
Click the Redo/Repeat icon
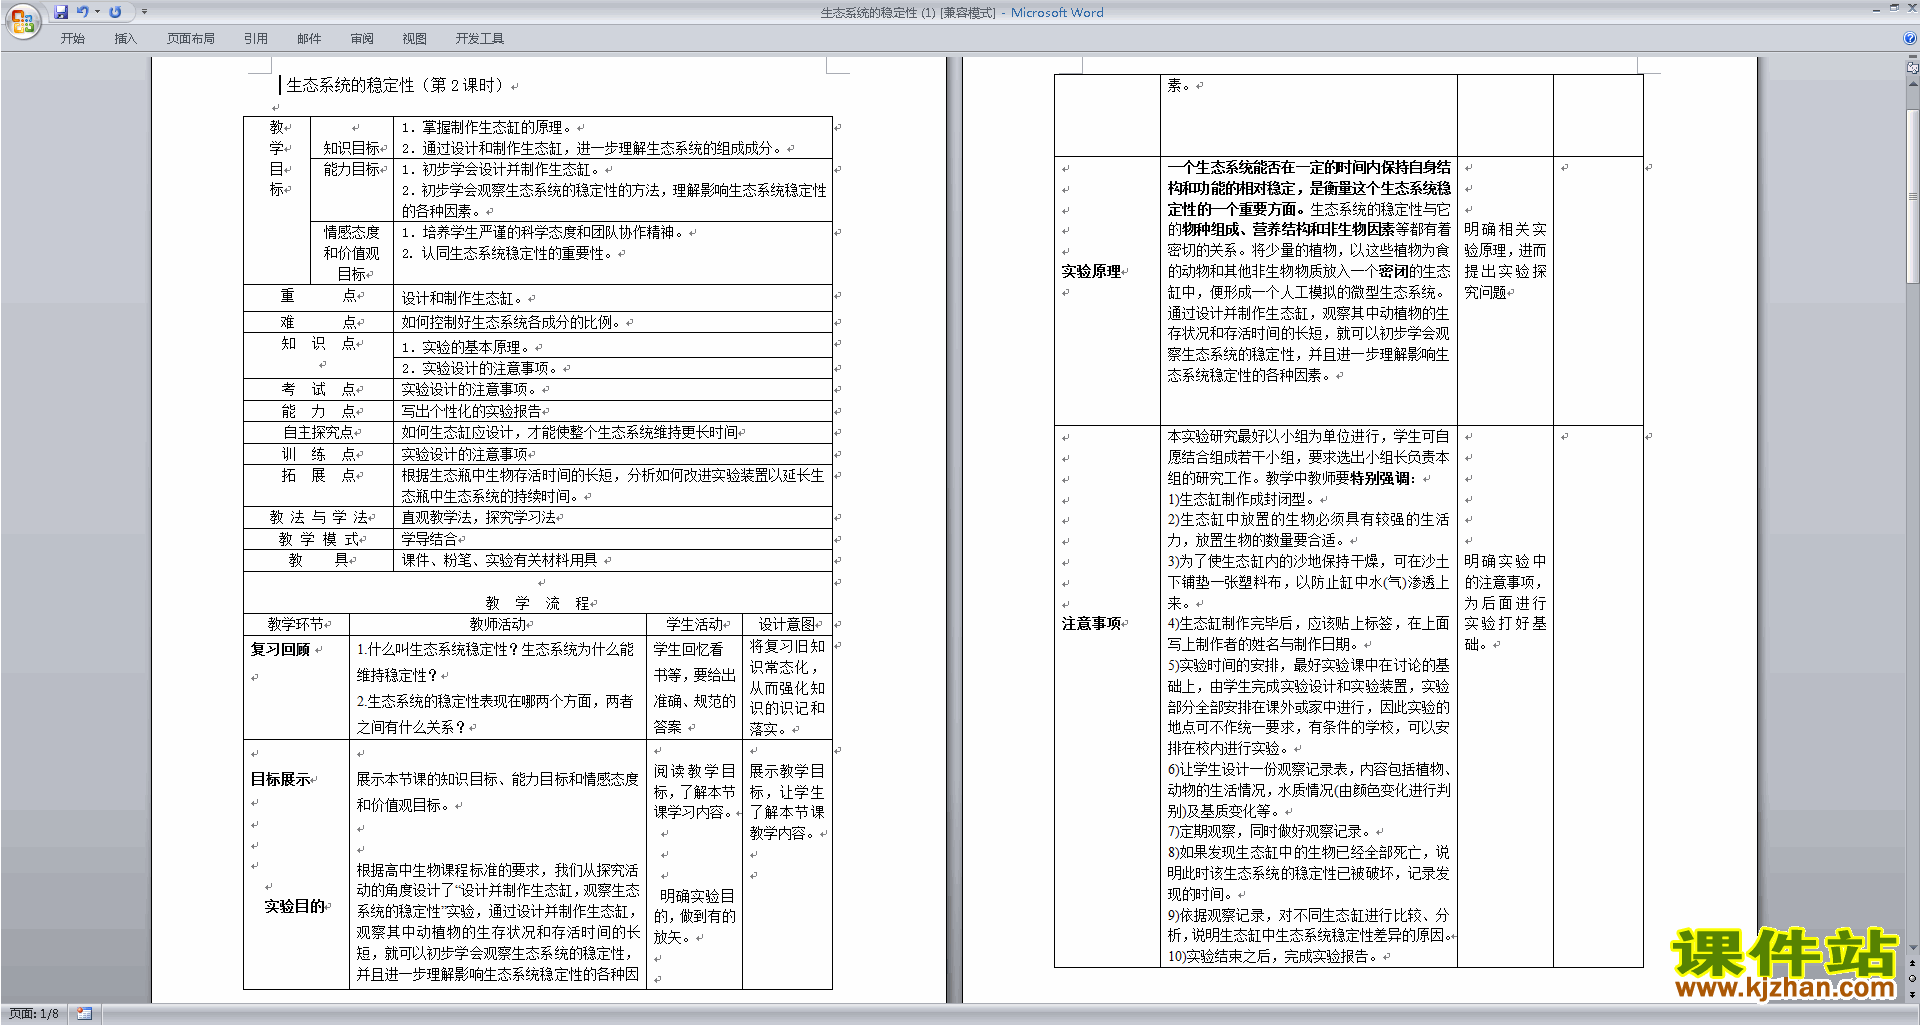pyautogui.click(x=115, y=12)
